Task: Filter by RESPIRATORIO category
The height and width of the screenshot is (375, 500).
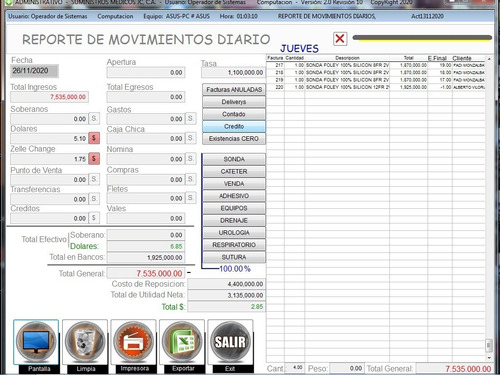Action: [234, 245]
